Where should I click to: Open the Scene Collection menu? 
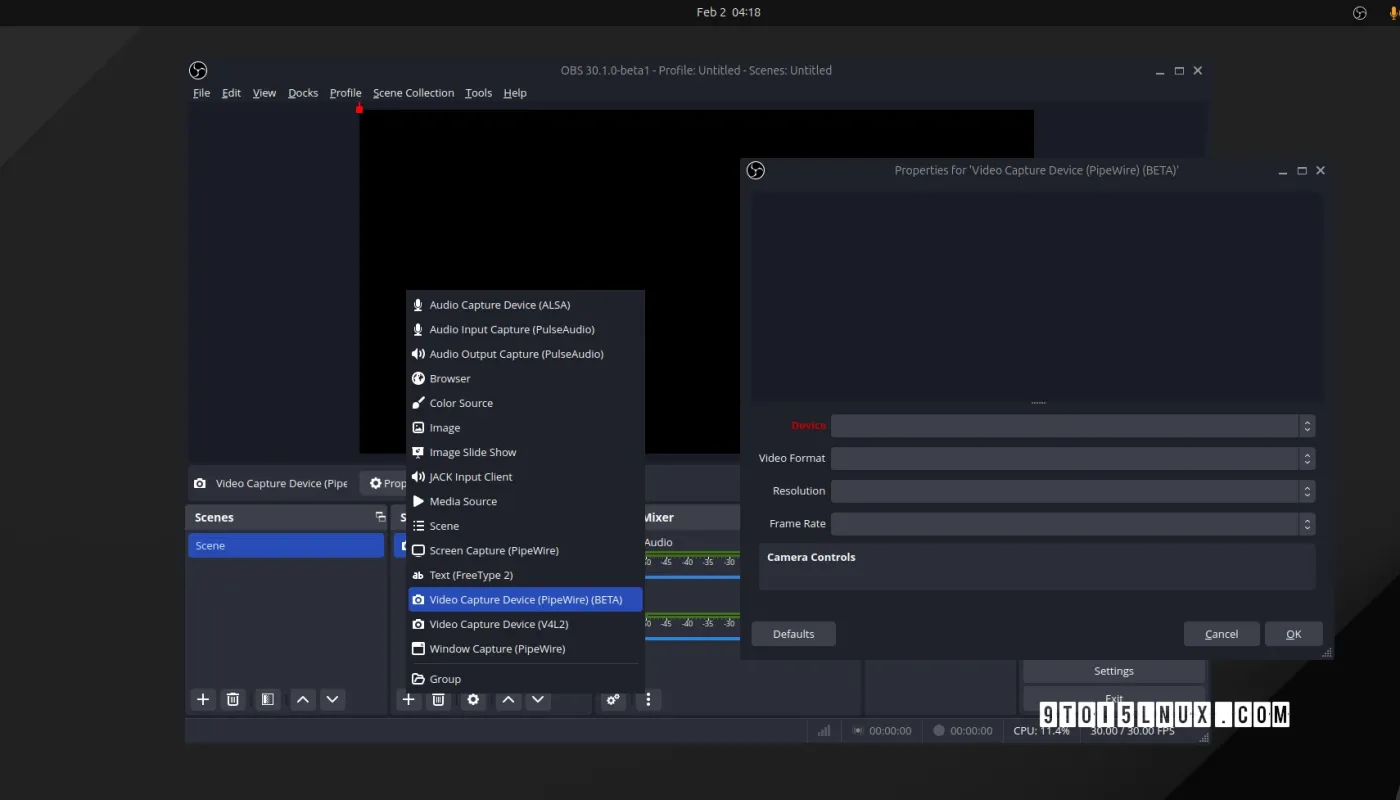pos(413,92)
